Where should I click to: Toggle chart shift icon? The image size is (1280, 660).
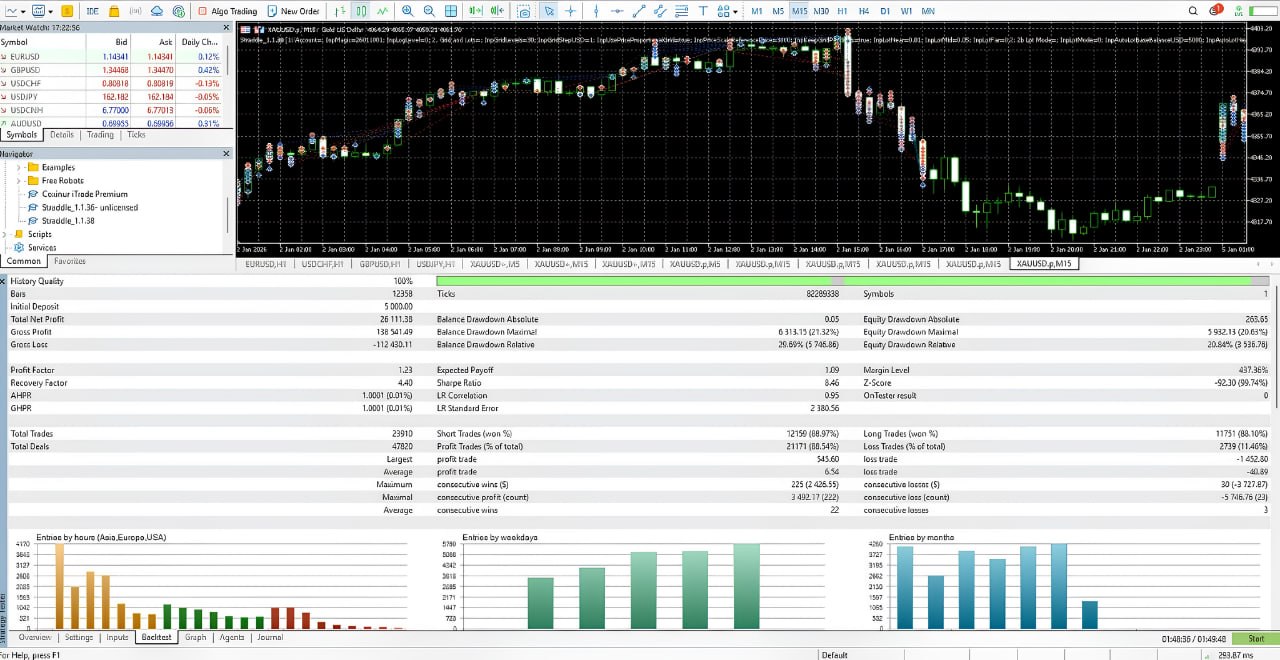497,11
